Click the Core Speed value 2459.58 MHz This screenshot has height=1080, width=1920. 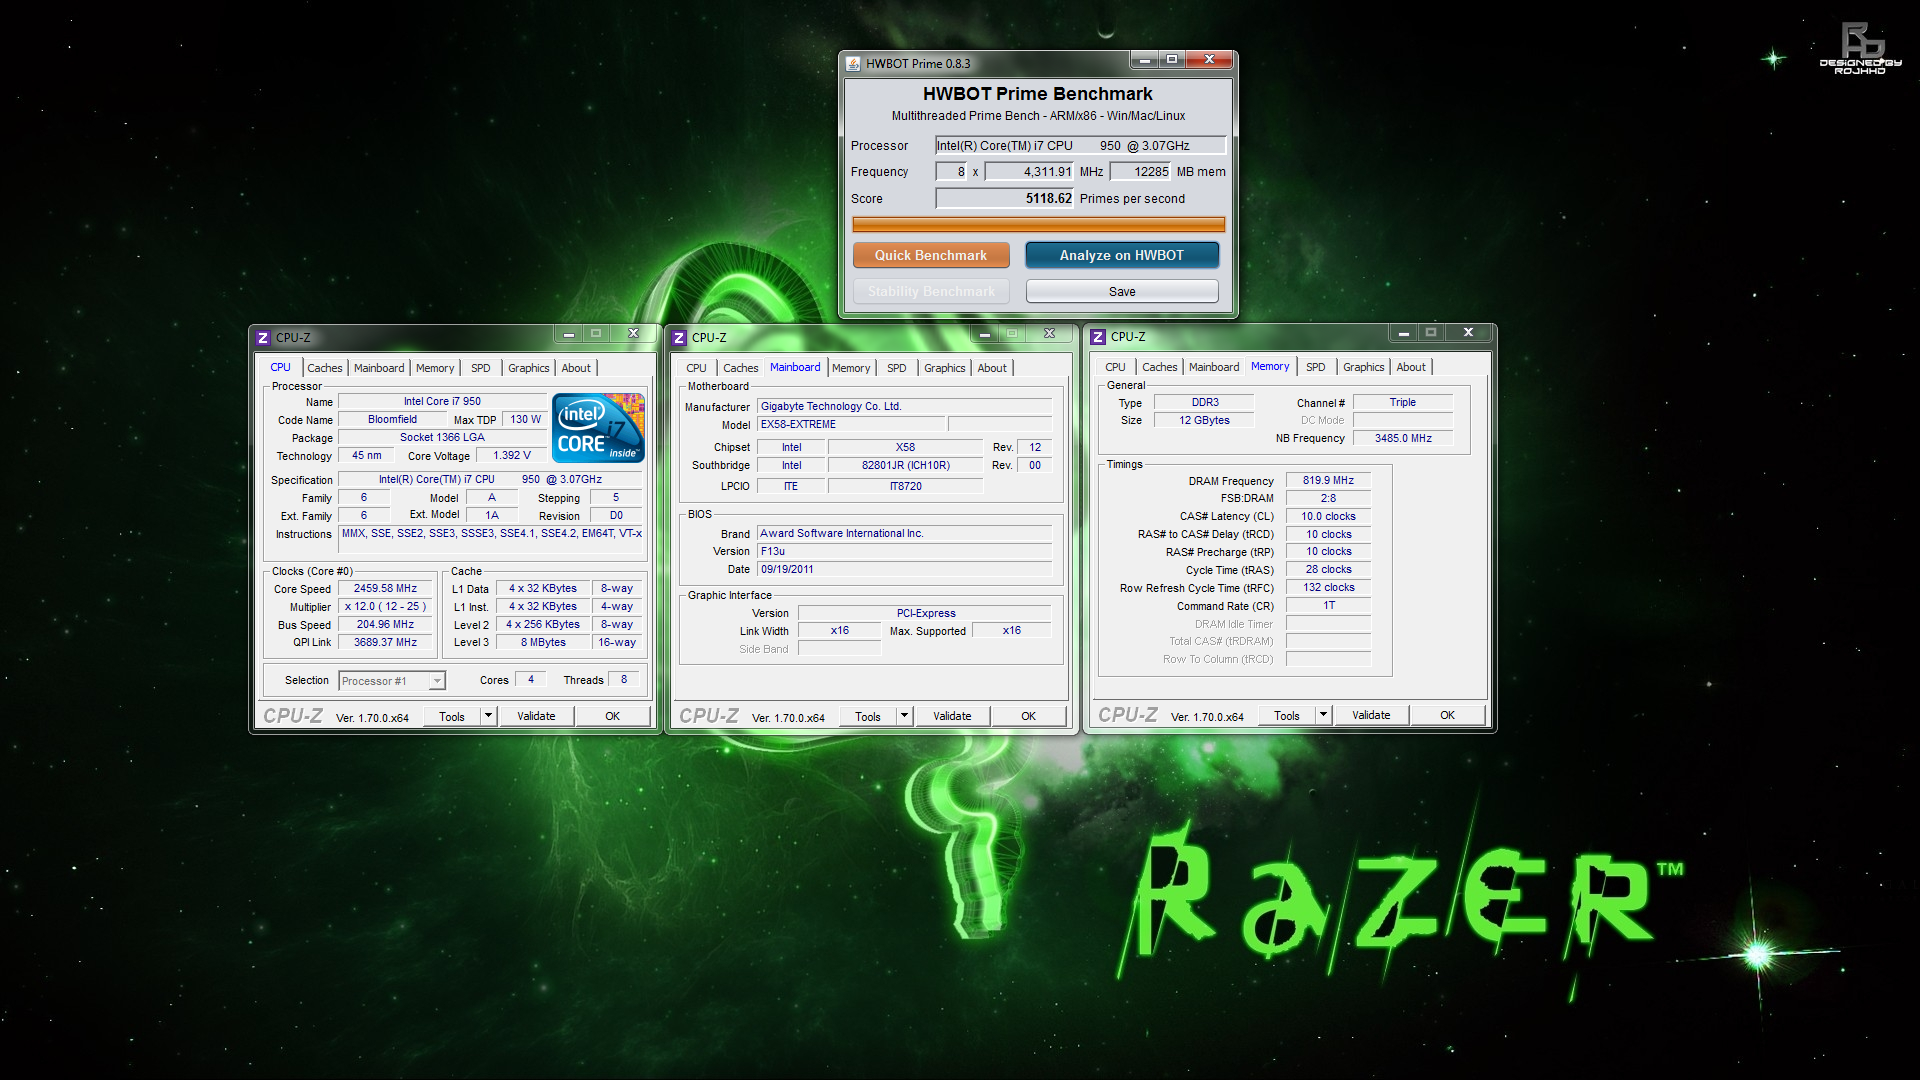click(x=385, y=589)
